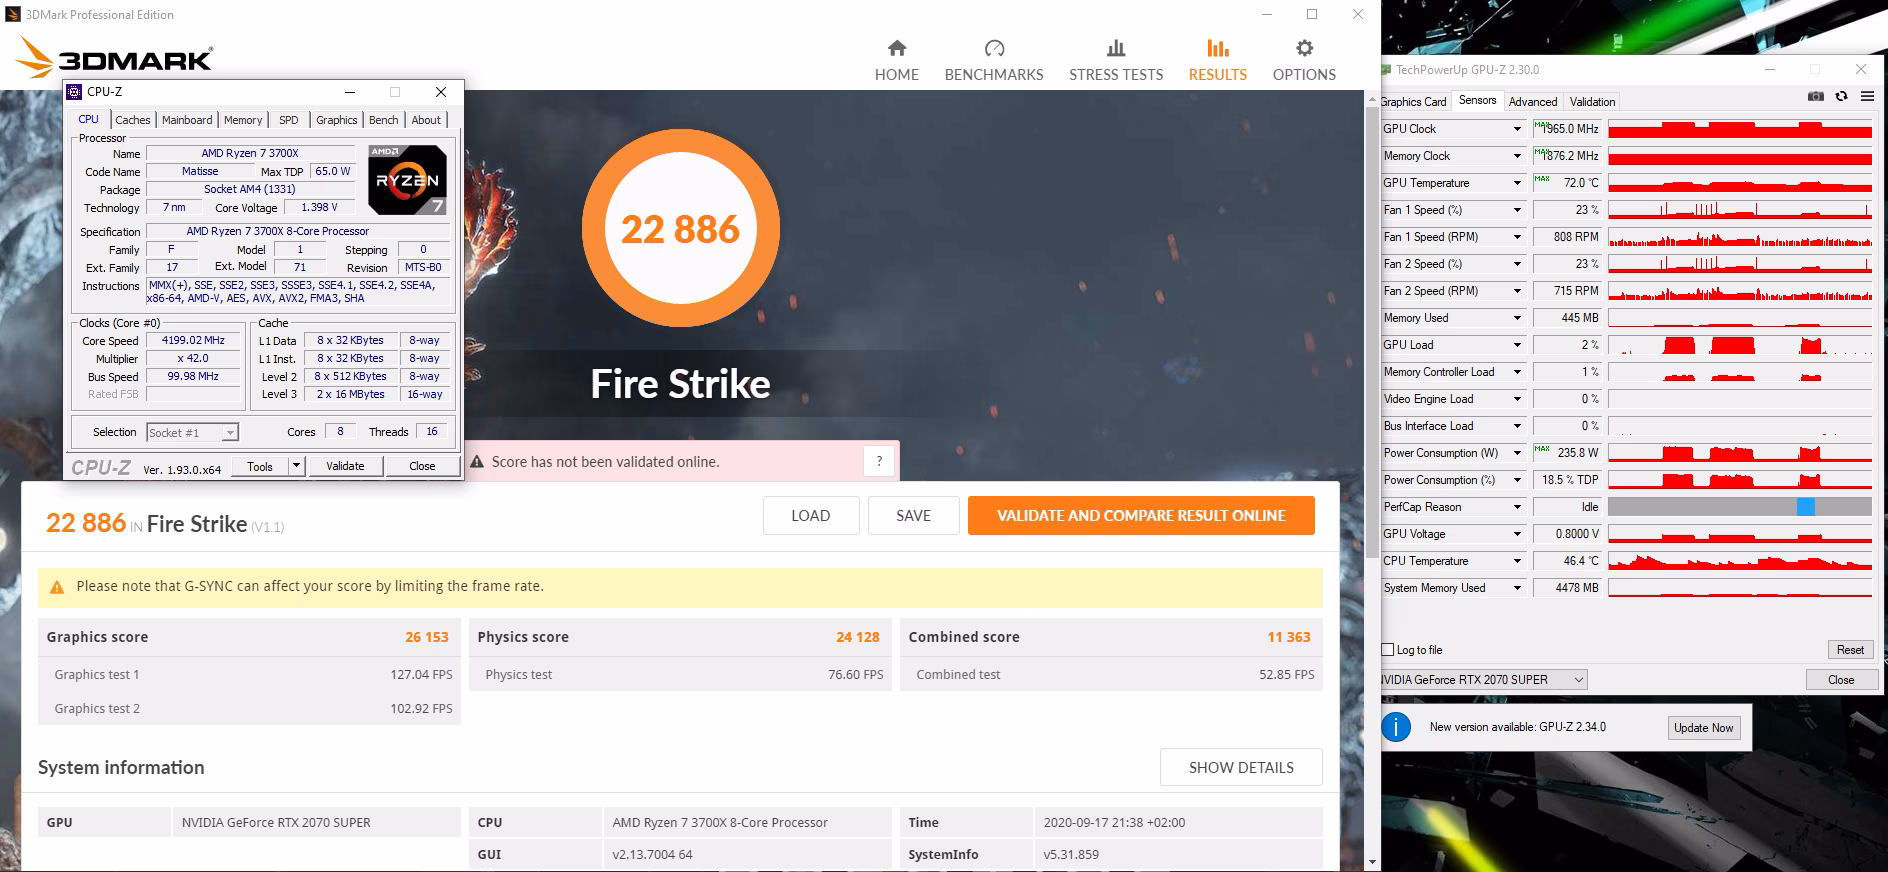Switch to the Caches tab in CPU-Z
Viewport: 1888px width, 872px height.
133,120
